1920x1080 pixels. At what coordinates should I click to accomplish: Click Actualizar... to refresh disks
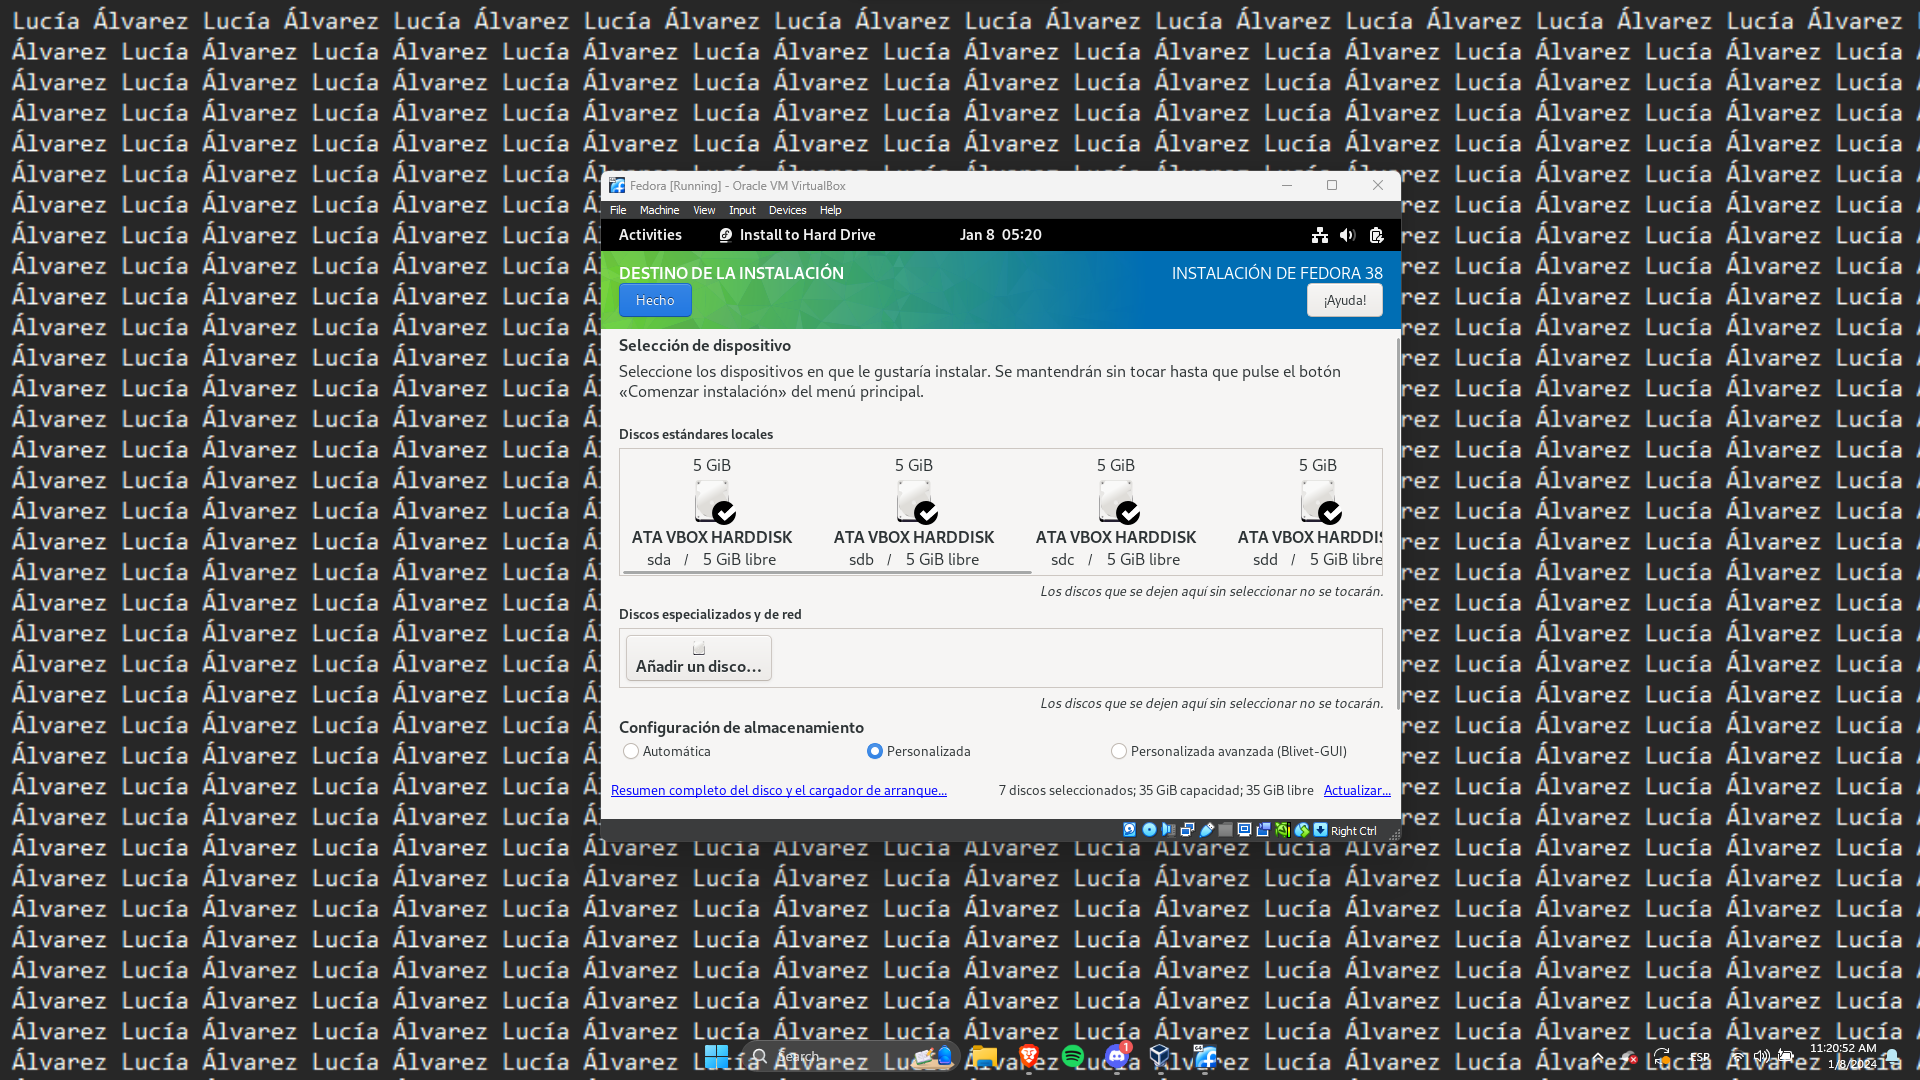pos(1357,790)
